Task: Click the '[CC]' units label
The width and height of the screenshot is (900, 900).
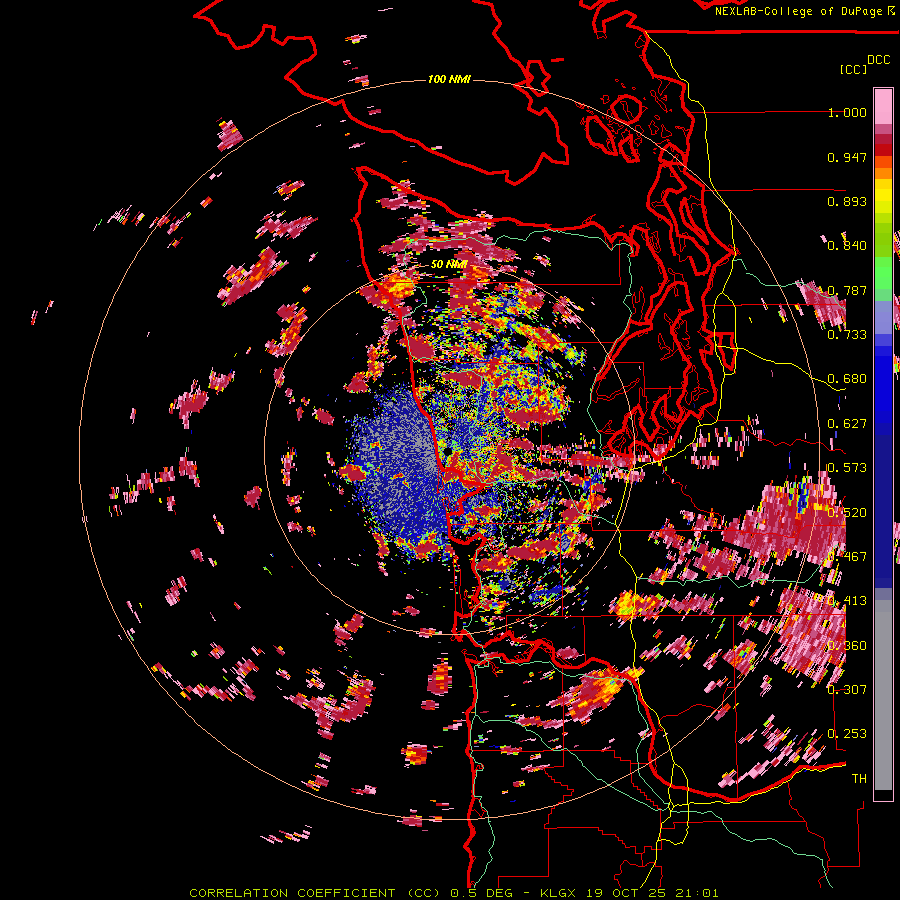Action: (853, 69)
